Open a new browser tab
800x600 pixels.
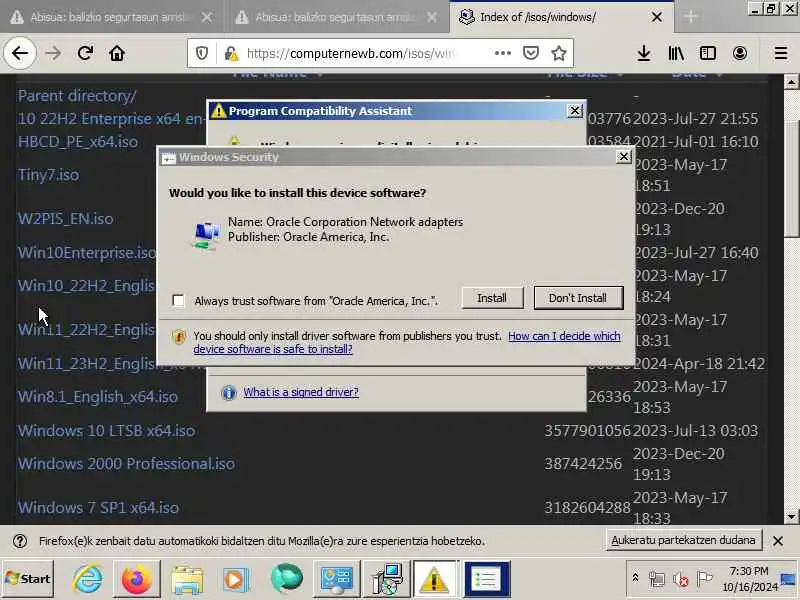[691, 17]
